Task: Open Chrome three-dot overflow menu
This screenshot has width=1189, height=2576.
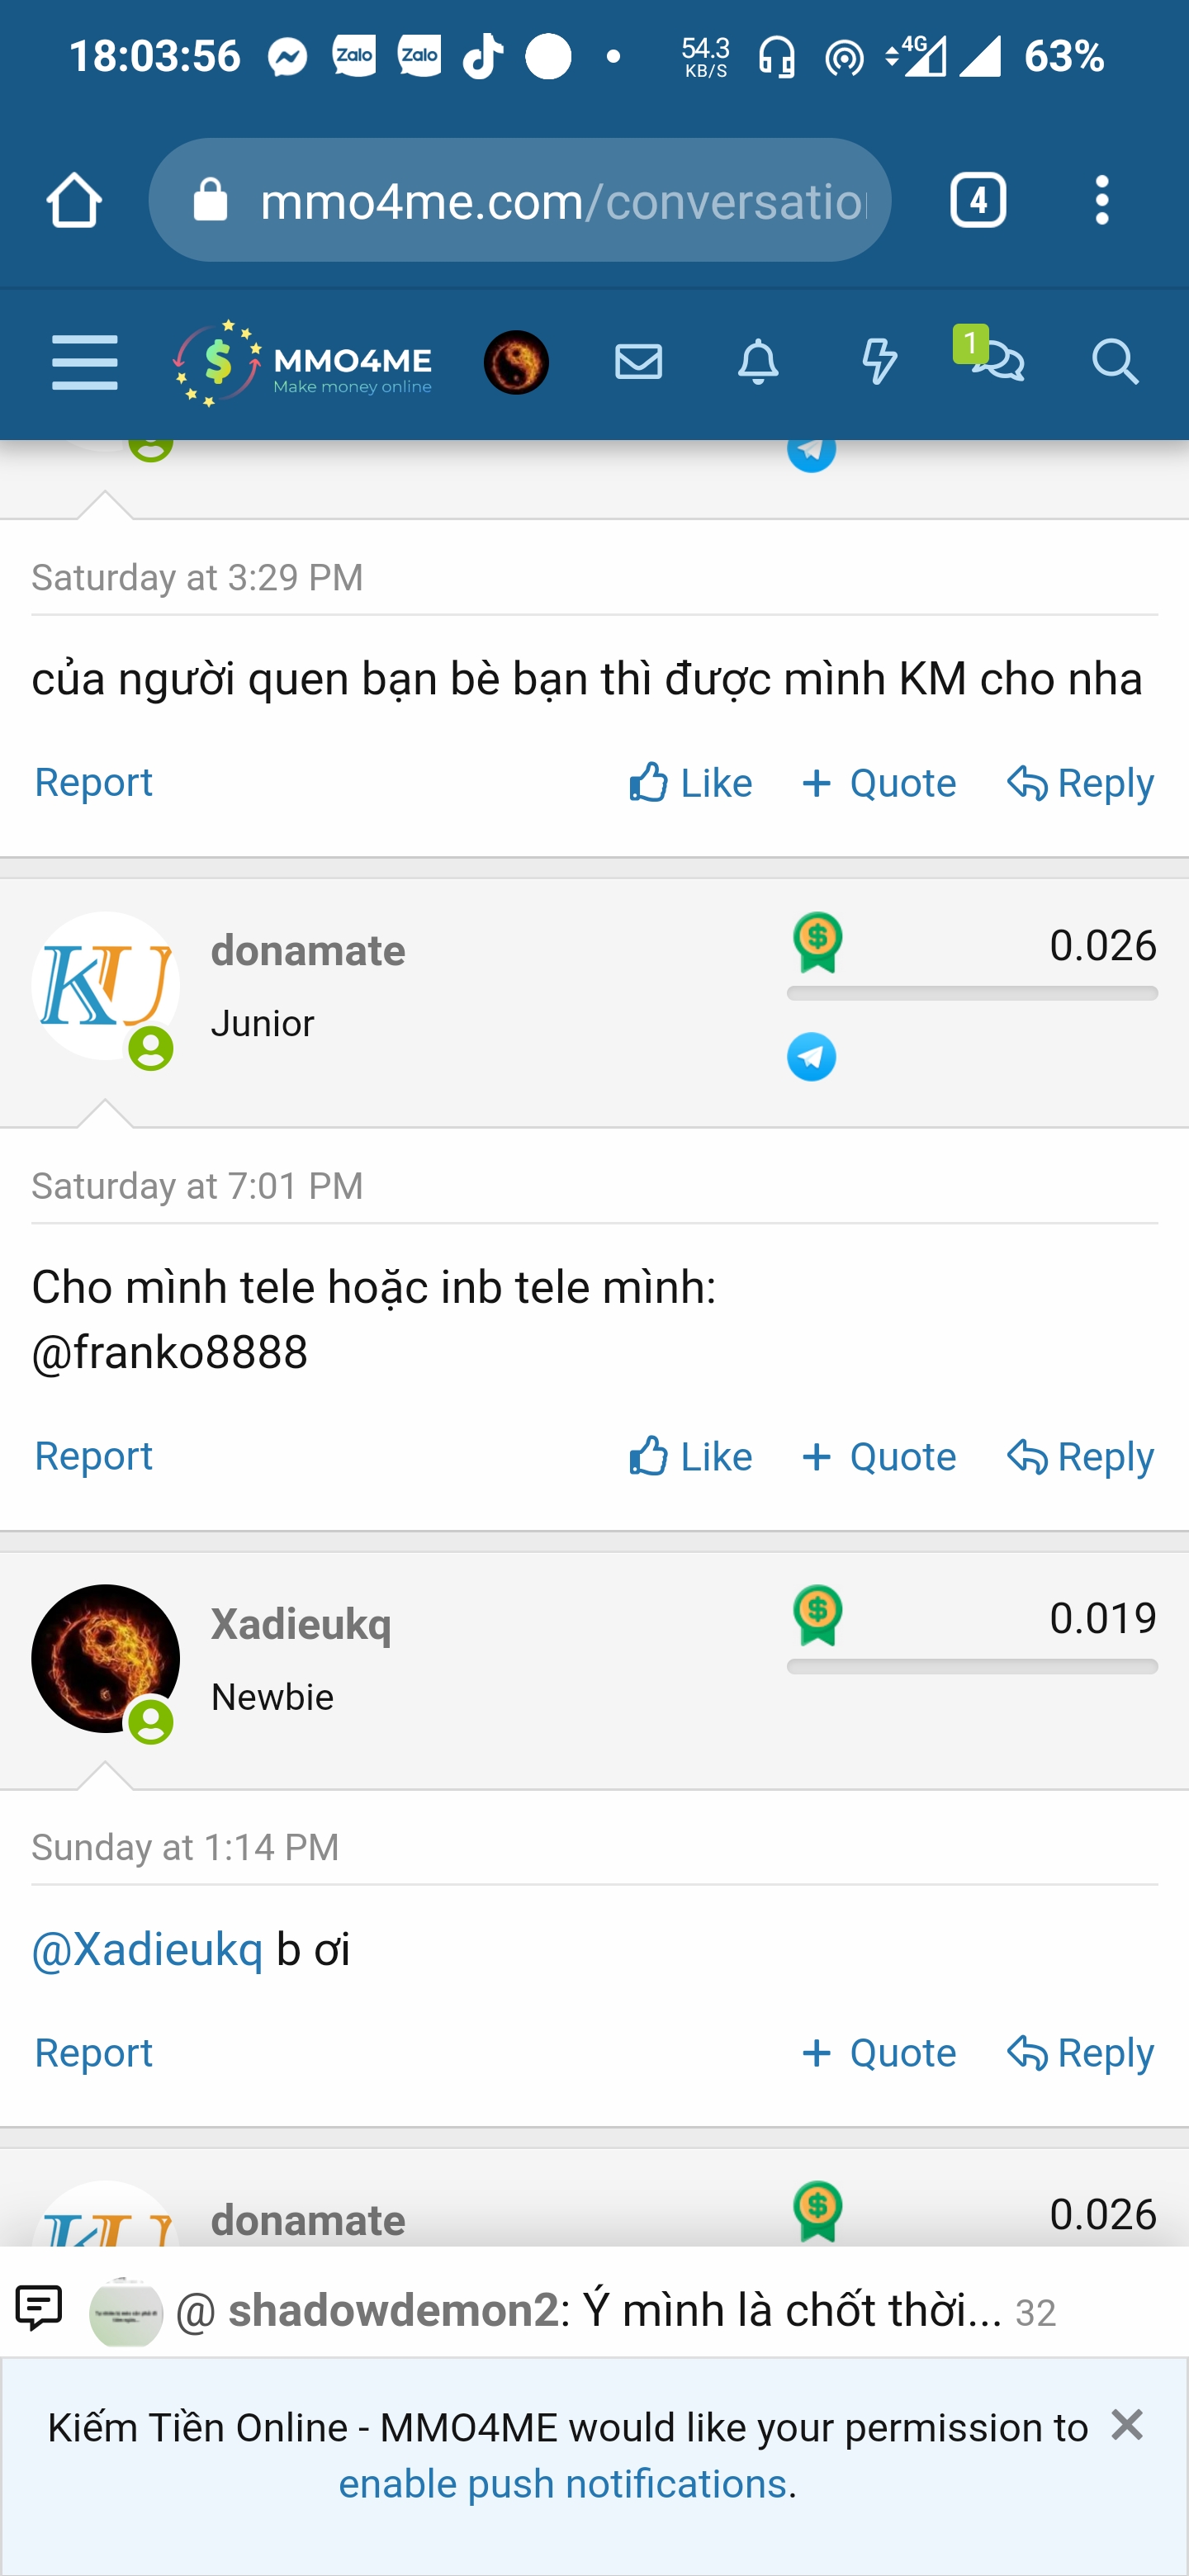Action: click(x=1102, y=200)
